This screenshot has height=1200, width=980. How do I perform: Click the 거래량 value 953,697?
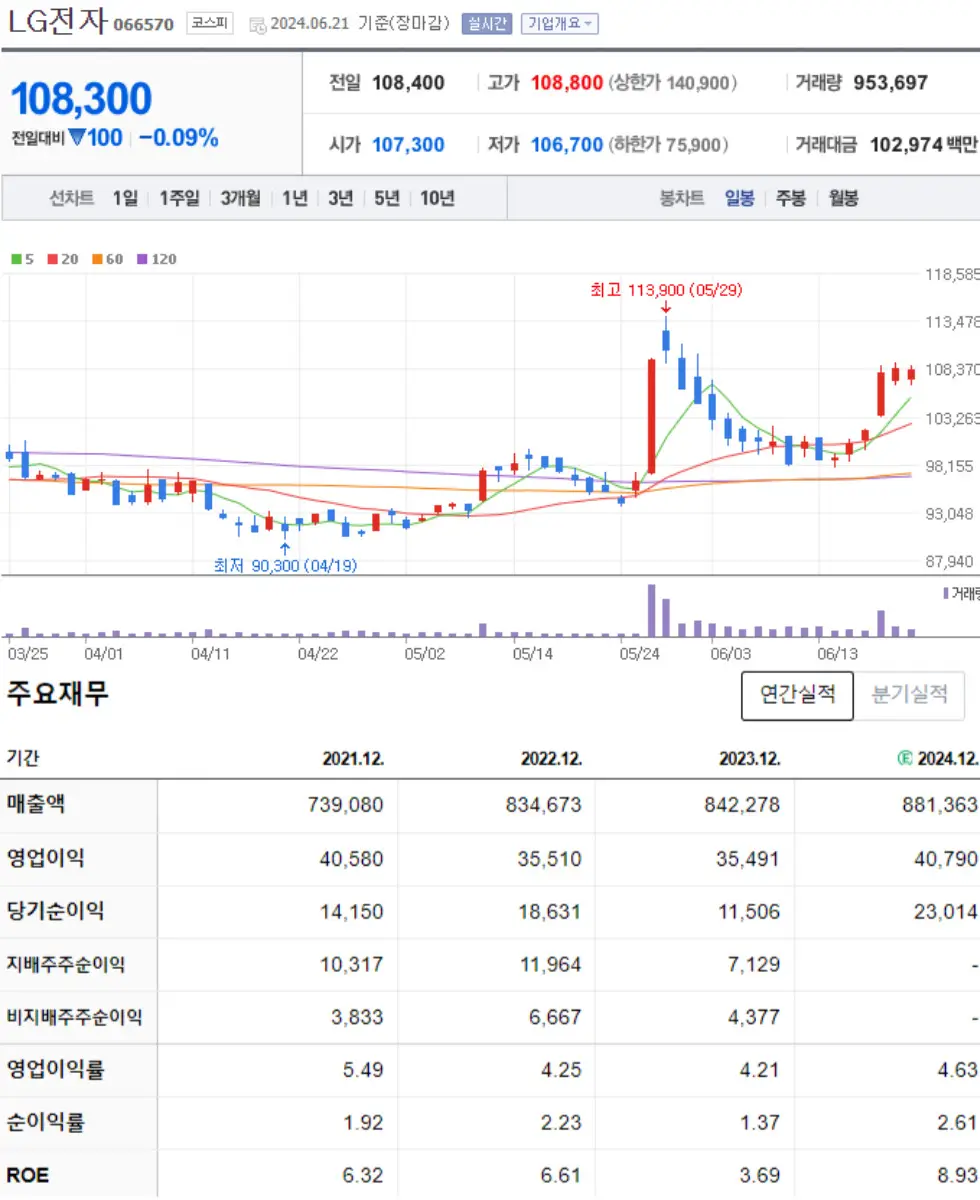point(891,83)
